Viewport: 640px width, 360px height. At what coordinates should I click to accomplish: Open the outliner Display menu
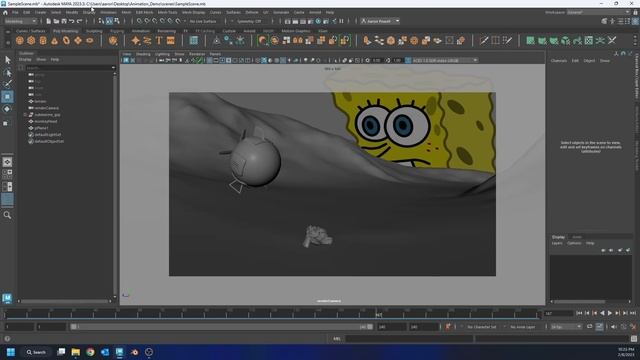coord(25,60)
